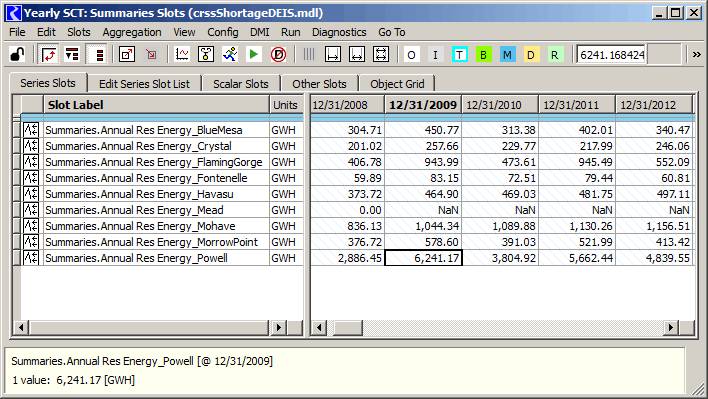Click the series slot icon for BlueMesa row
Screen dimensions: 708x399
click(31, 130)
